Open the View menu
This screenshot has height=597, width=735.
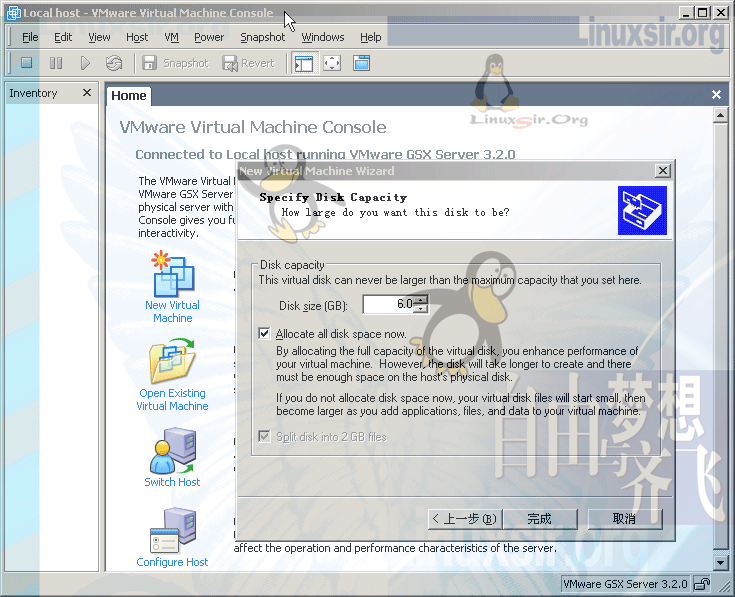[99, 37]
